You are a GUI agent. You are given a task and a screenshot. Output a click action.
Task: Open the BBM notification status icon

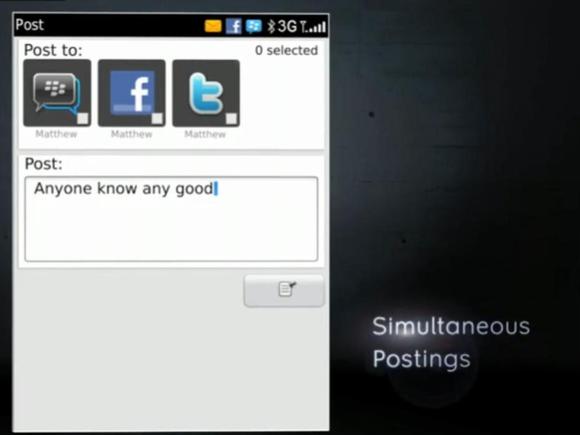pos(254,26)
